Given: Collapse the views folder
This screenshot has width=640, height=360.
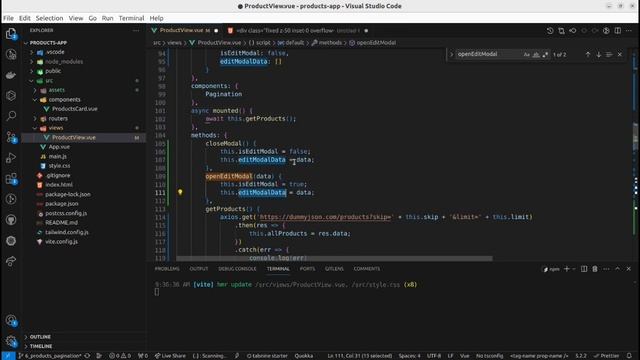Looking at the screenshot, I should pos(35,128).
